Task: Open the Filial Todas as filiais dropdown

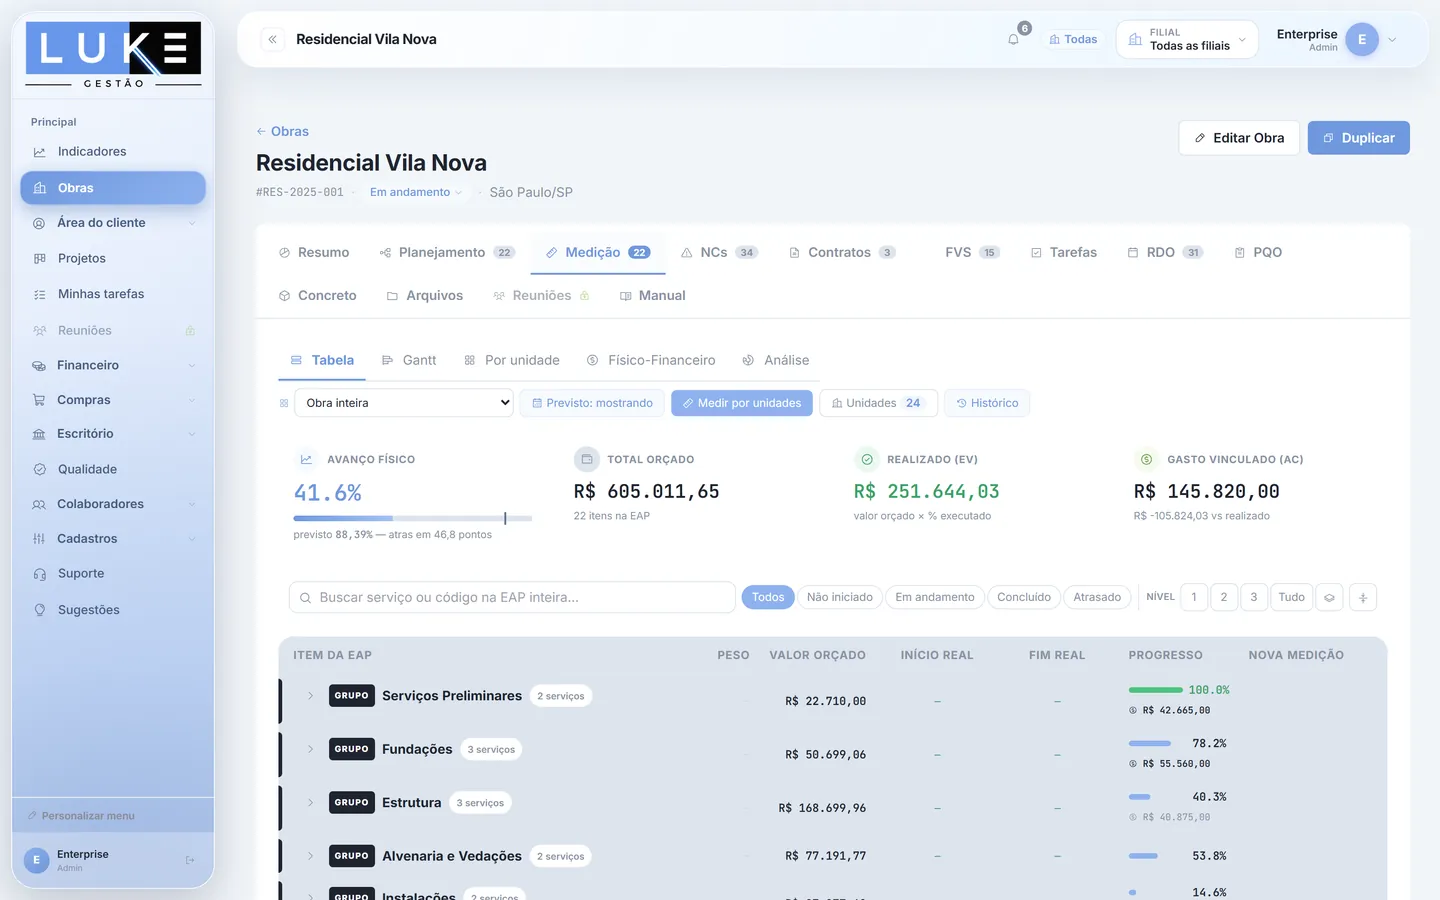Action: pyautogui.click(x=1187, y=40)
